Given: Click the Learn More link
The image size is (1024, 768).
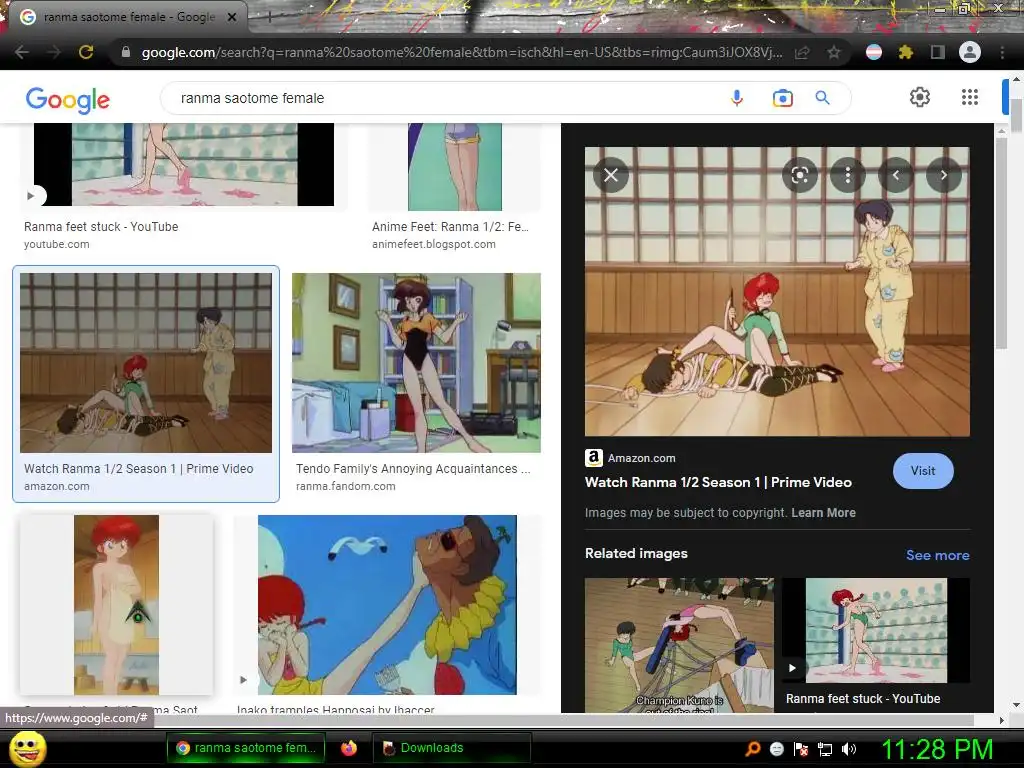Looking at the screenshot, I should (824, 513).
